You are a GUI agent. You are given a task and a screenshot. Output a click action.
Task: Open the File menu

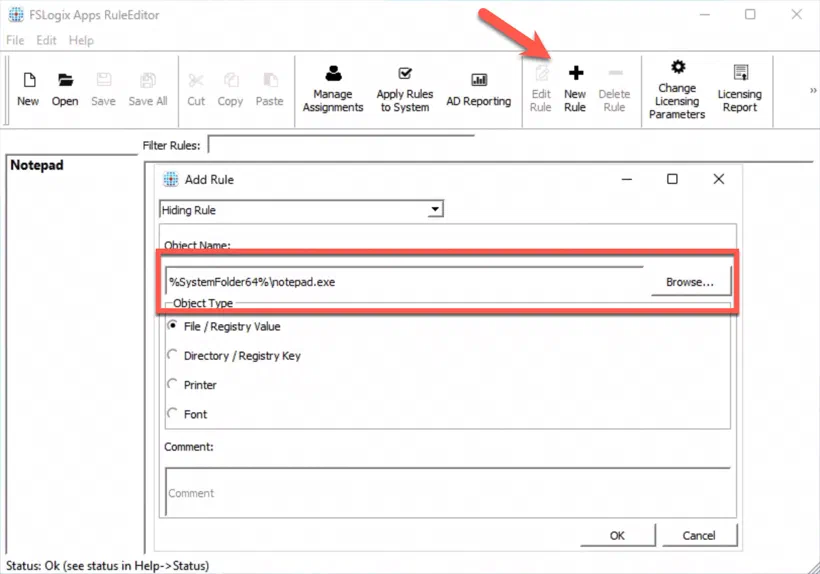pos(15,40)
